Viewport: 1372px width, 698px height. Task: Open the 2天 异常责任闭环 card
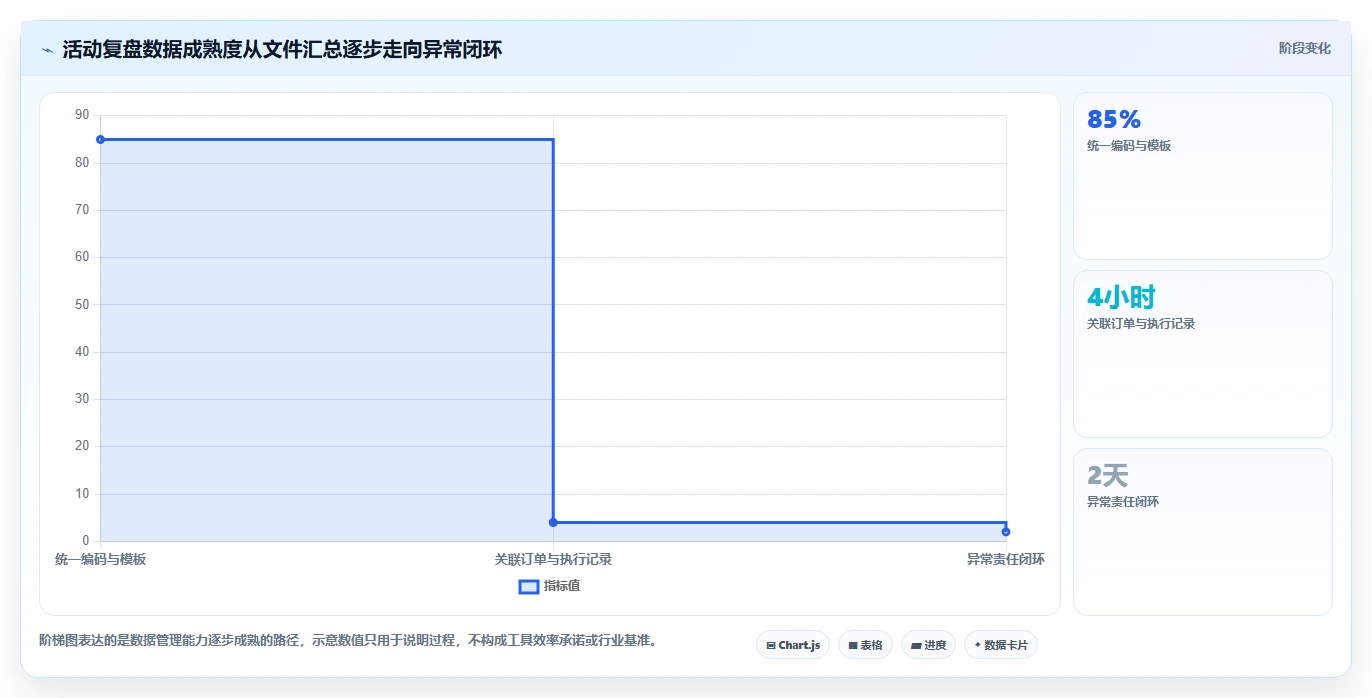[x=1202, y=532]
